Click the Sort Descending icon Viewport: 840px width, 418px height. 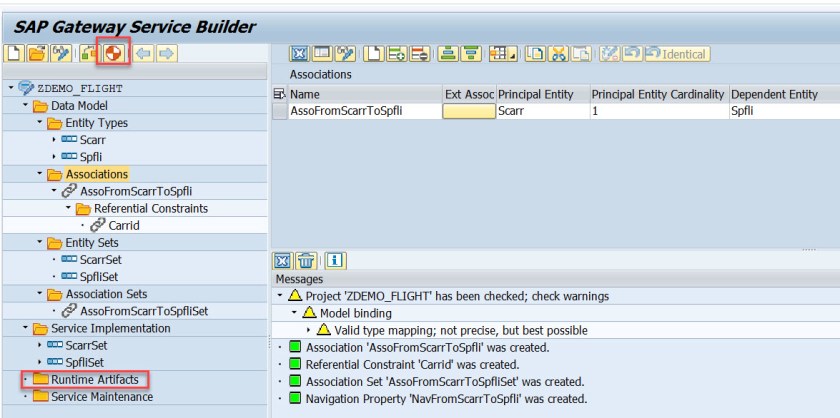point(471,54)
